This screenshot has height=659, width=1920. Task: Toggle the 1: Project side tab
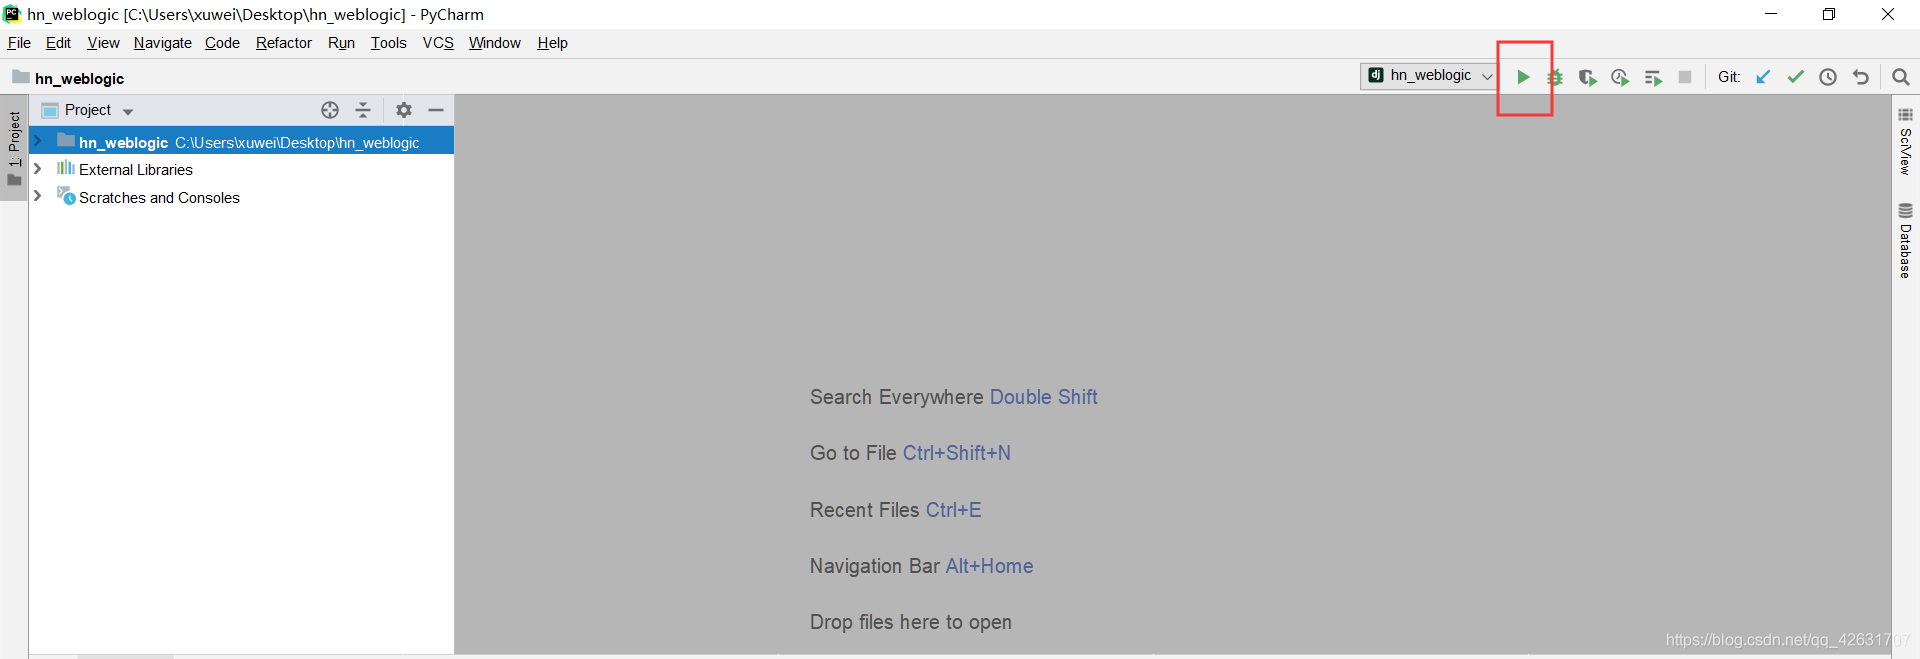click(x=14, y=148)
